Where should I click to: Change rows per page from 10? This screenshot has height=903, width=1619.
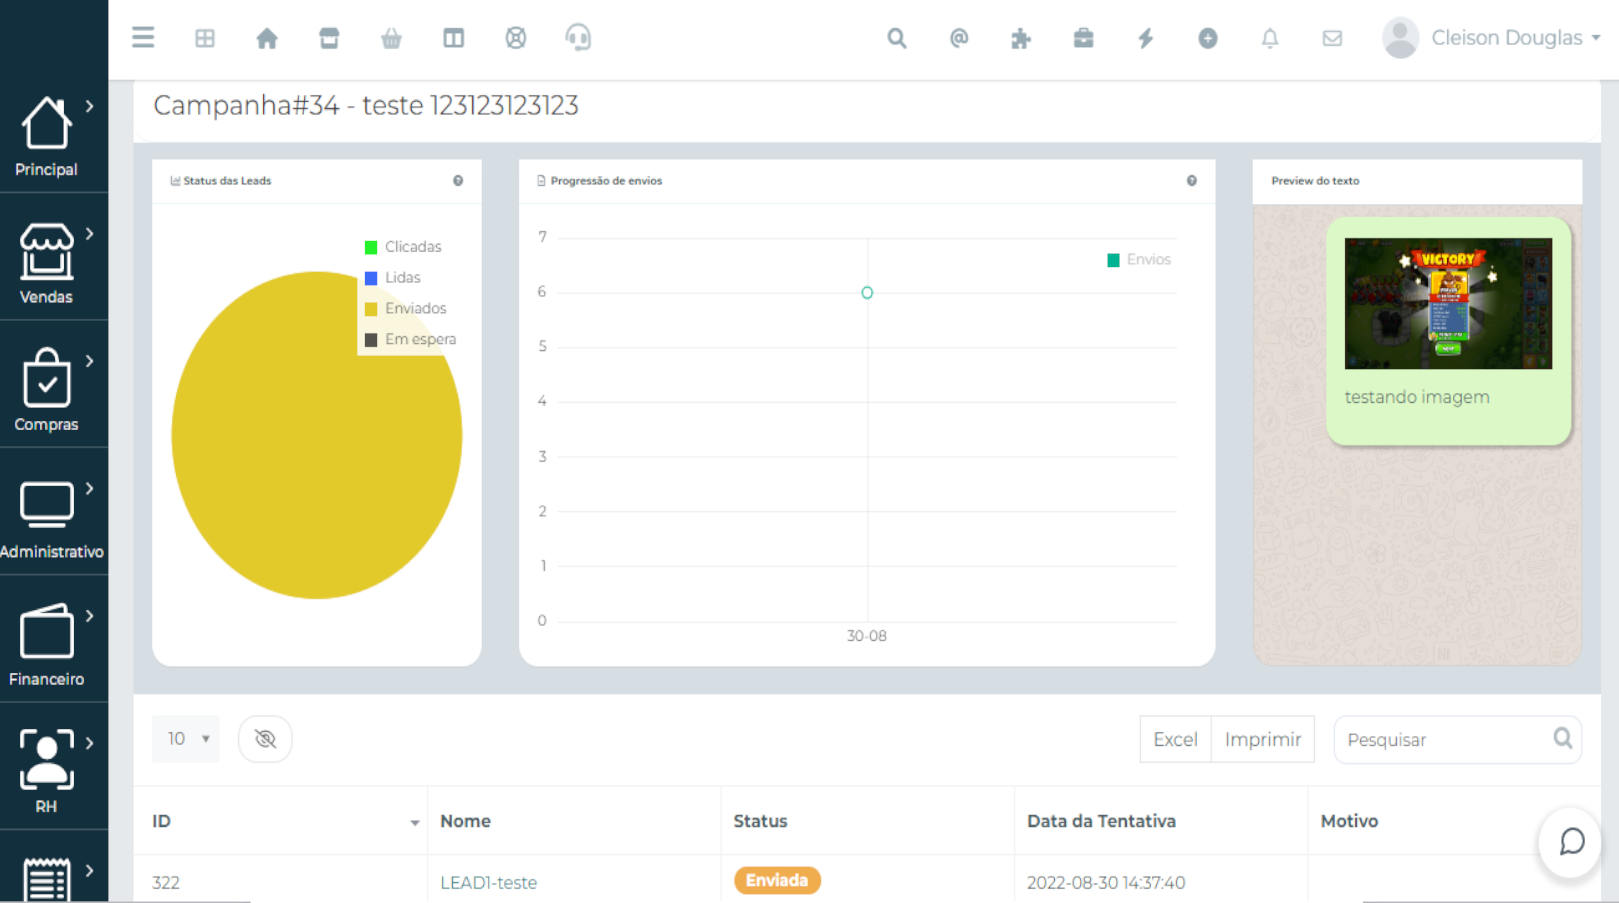186,739
